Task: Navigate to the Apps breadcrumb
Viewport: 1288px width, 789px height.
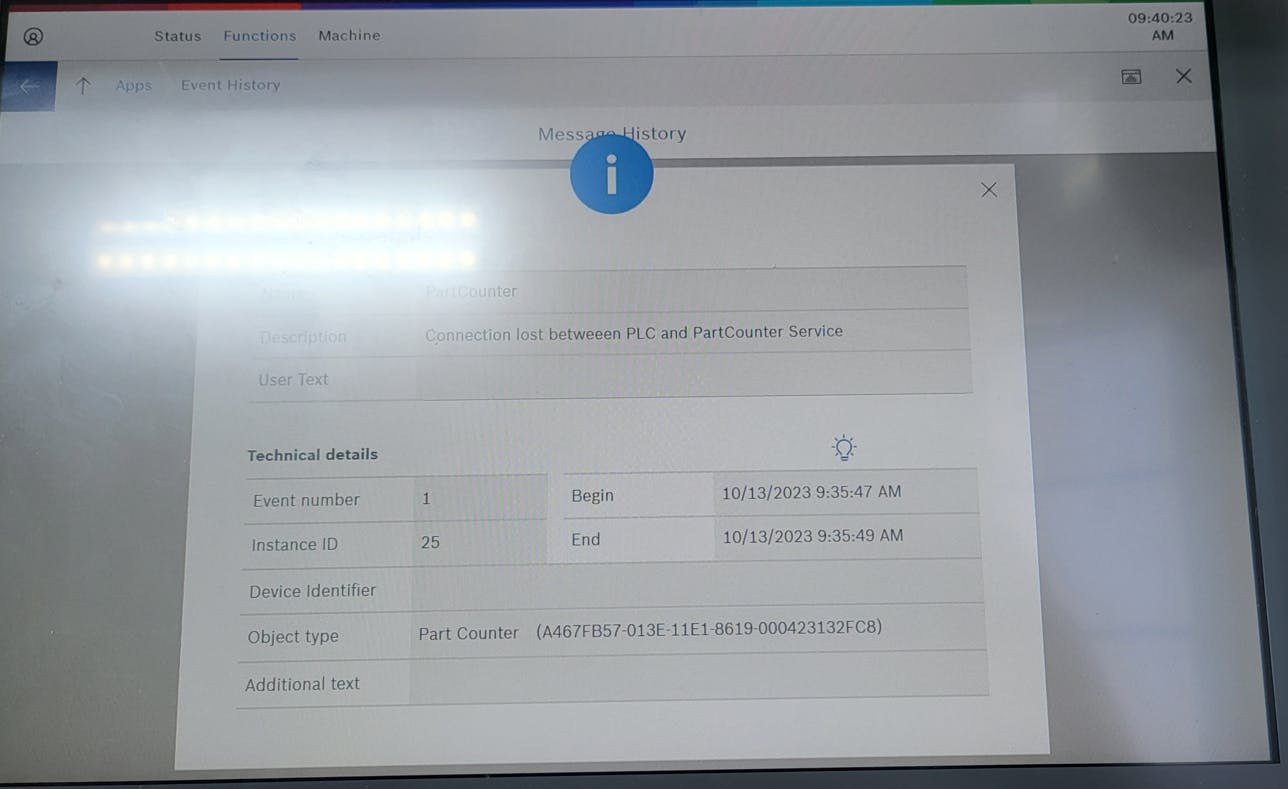Action: coord(133,86)
